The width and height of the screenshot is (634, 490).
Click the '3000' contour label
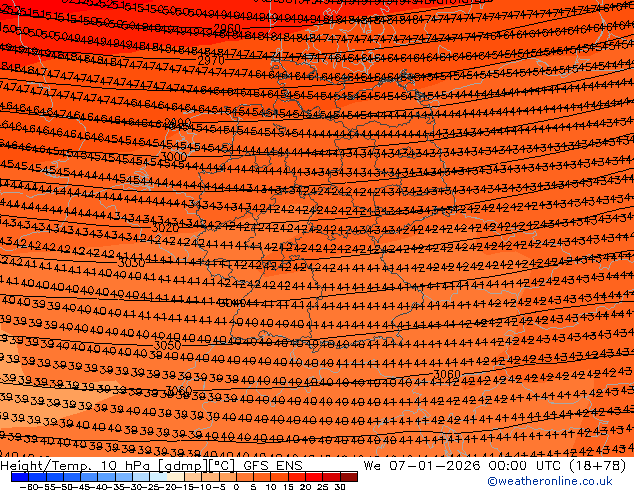click(x=174, y=156)
